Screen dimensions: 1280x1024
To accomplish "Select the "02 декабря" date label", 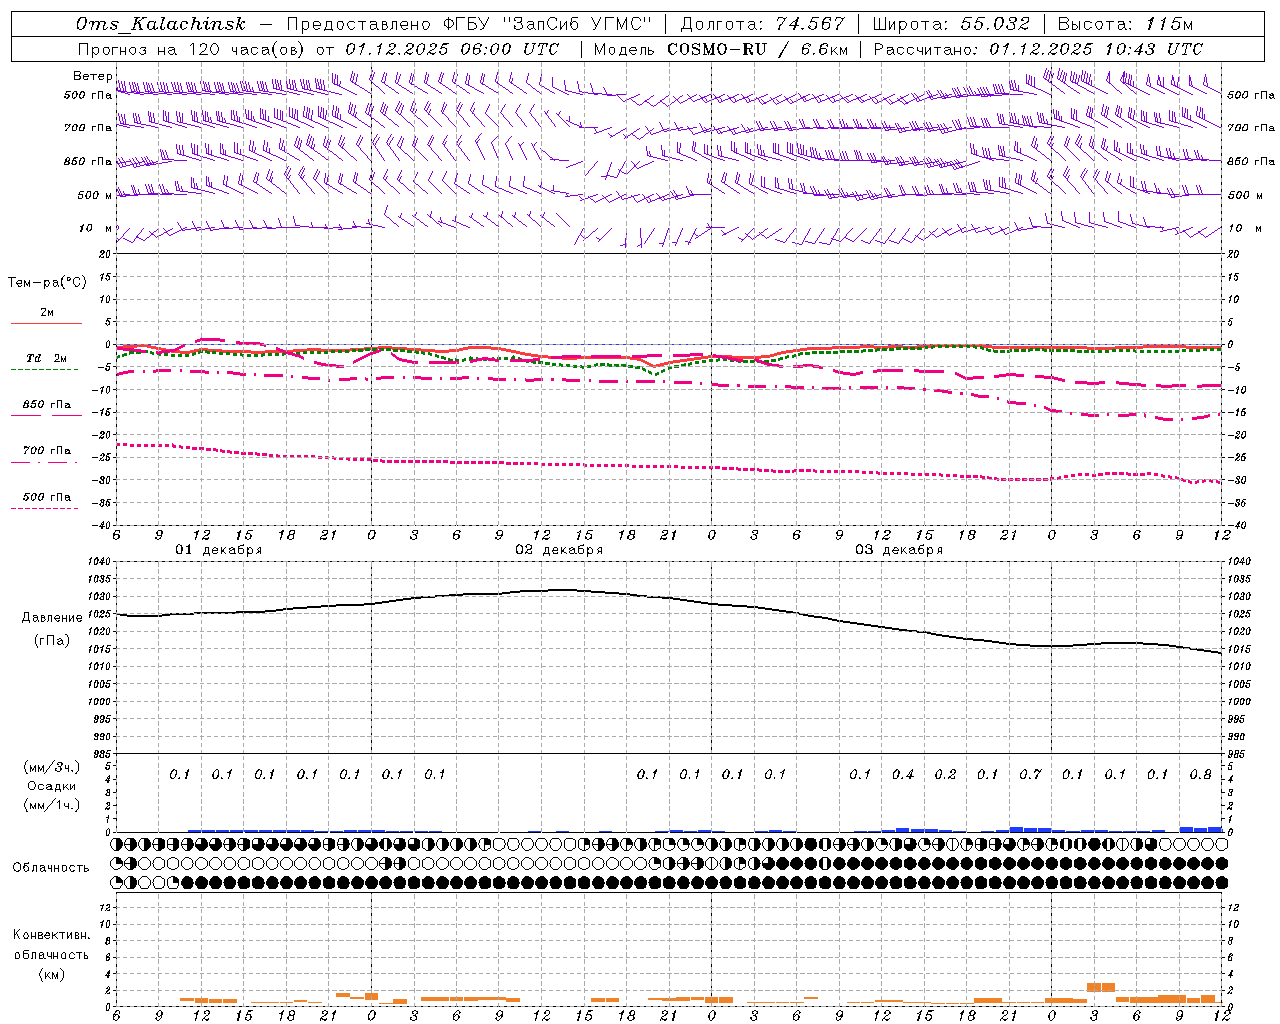I will [559, 550].
